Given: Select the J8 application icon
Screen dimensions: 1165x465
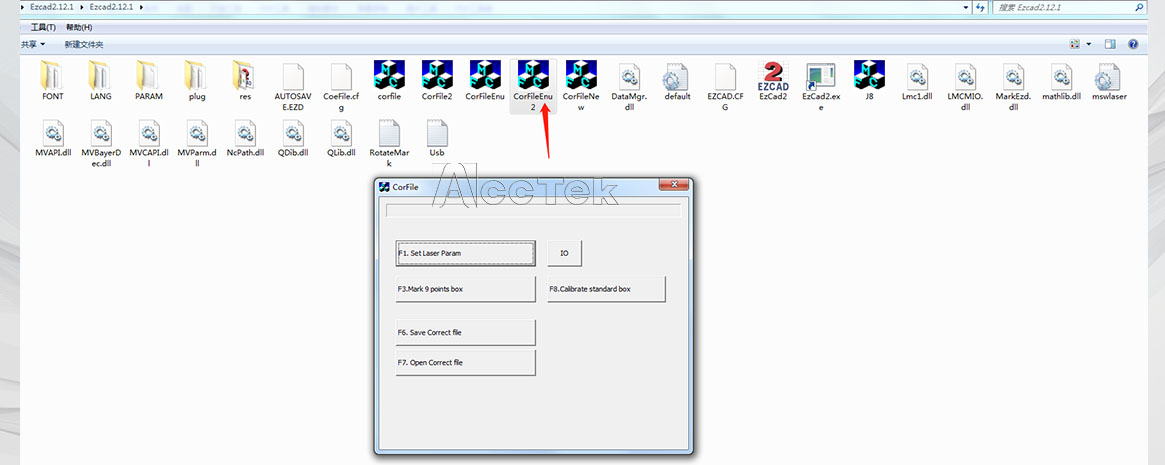Looking at the screenshot, I should coord(869,77).
